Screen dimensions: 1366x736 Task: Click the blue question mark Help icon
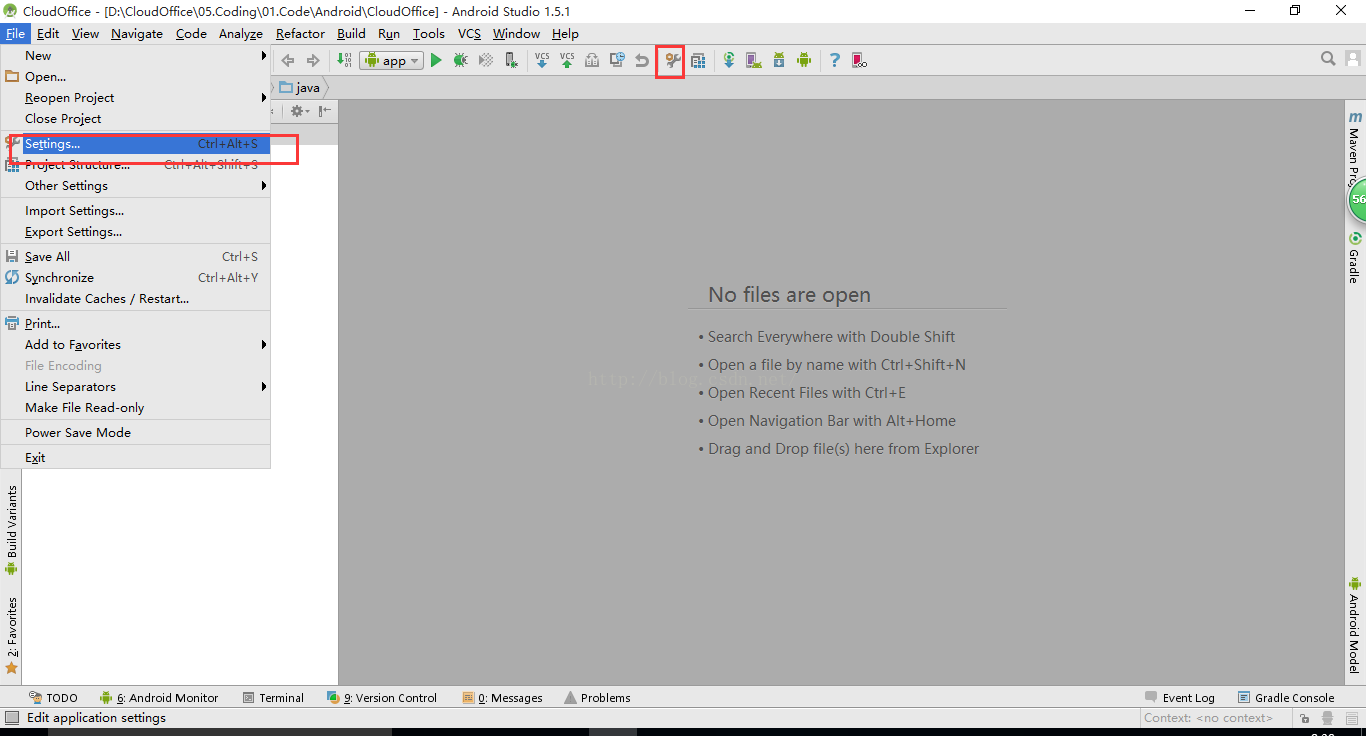coord(835,60)
